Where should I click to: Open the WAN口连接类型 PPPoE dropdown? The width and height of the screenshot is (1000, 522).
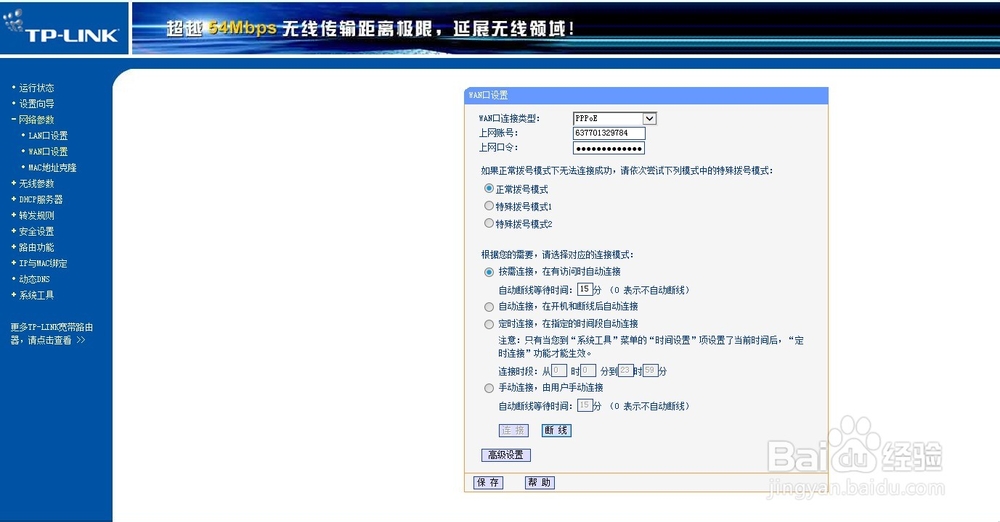[x=615, y=119]
